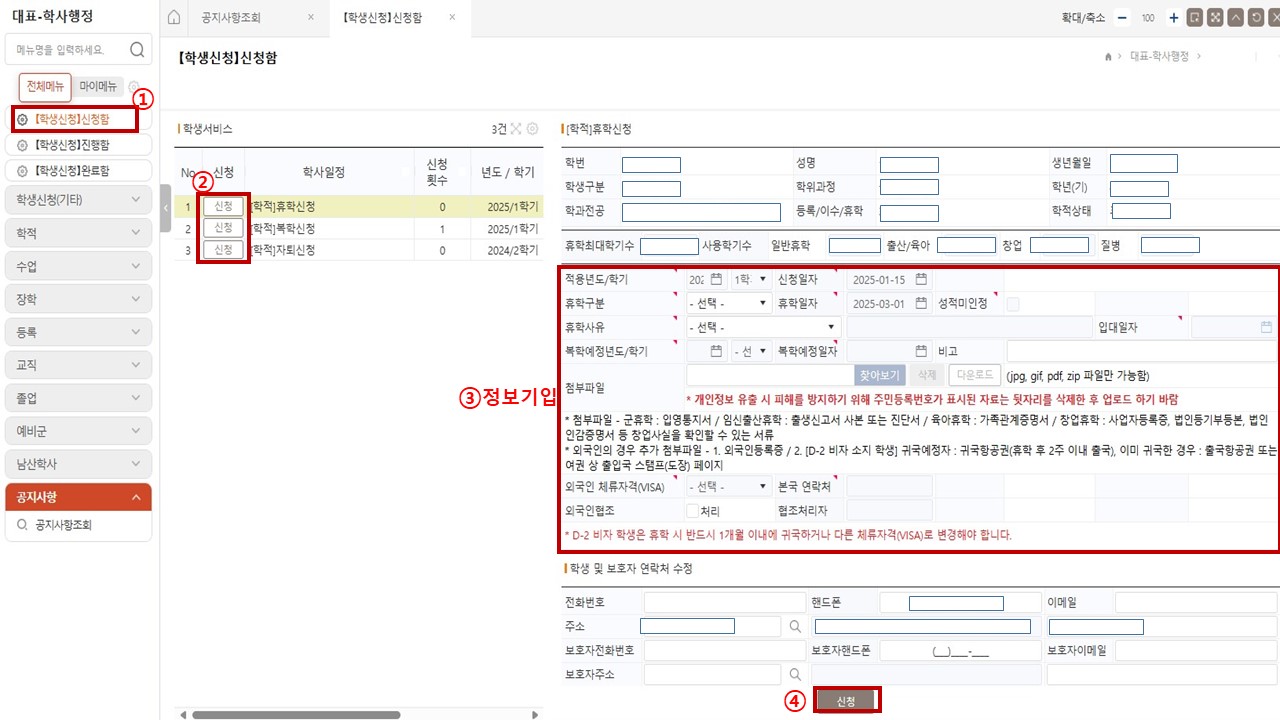1280x720 pixels.
Task: Click 신청 button for 복학신청 row
Action: 223,228
